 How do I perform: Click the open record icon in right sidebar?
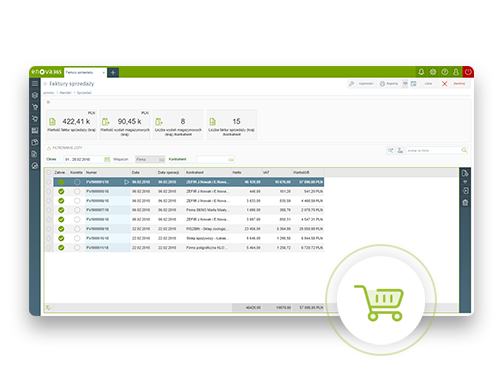coord(465,191)
